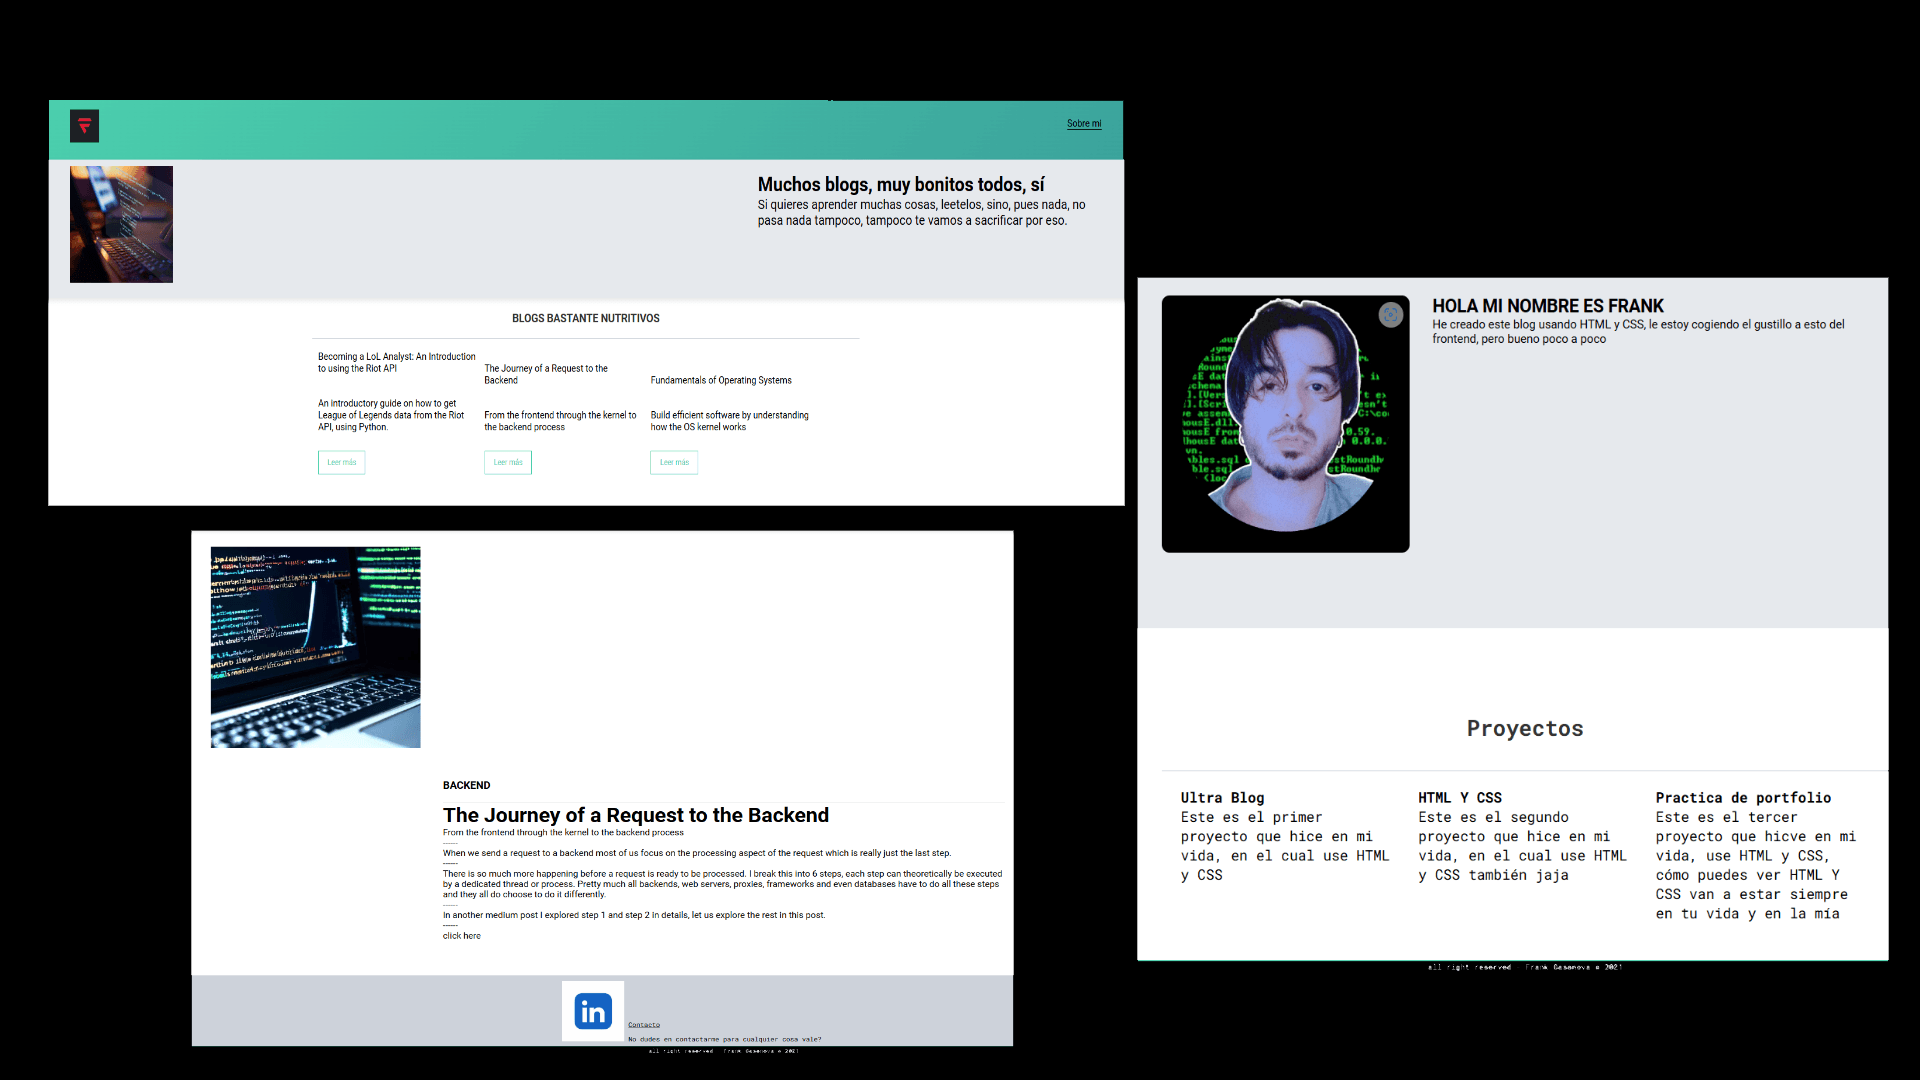Click the Proyectos section heading
This screenshot has width=1920, height=1080.
1524,729
